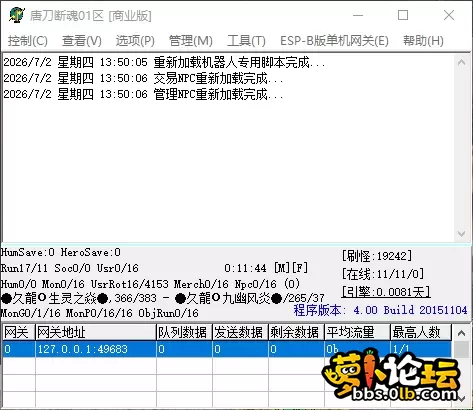
Task: Click log panel scroll down arrow
Action: pos(462,234)
